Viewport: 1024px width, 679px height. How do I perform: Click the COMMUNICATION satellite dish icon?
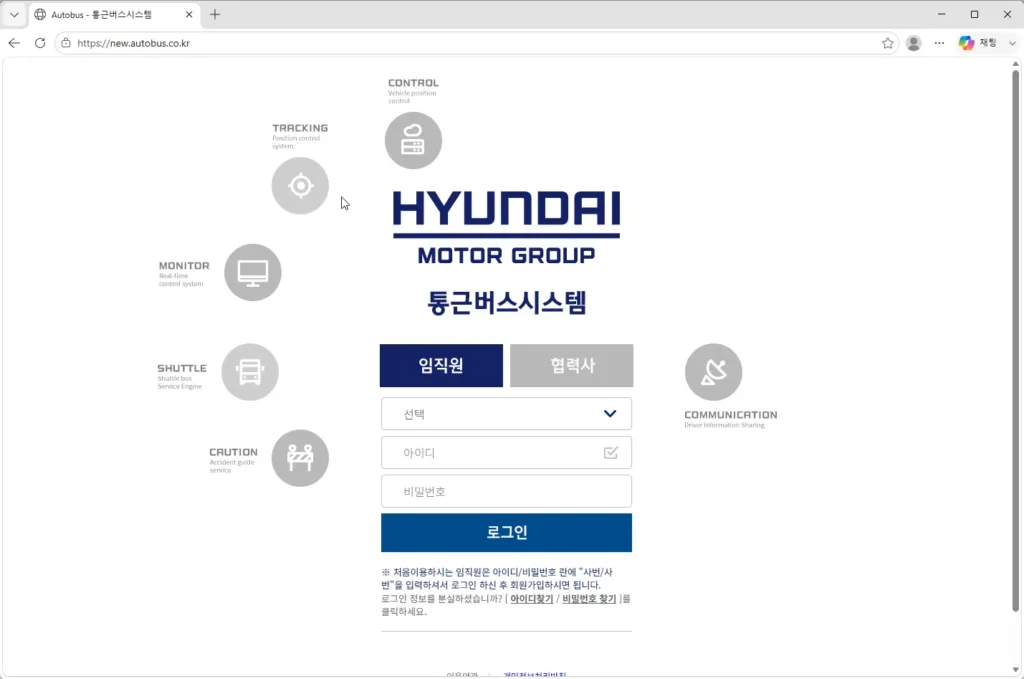(x=713, y=371)
